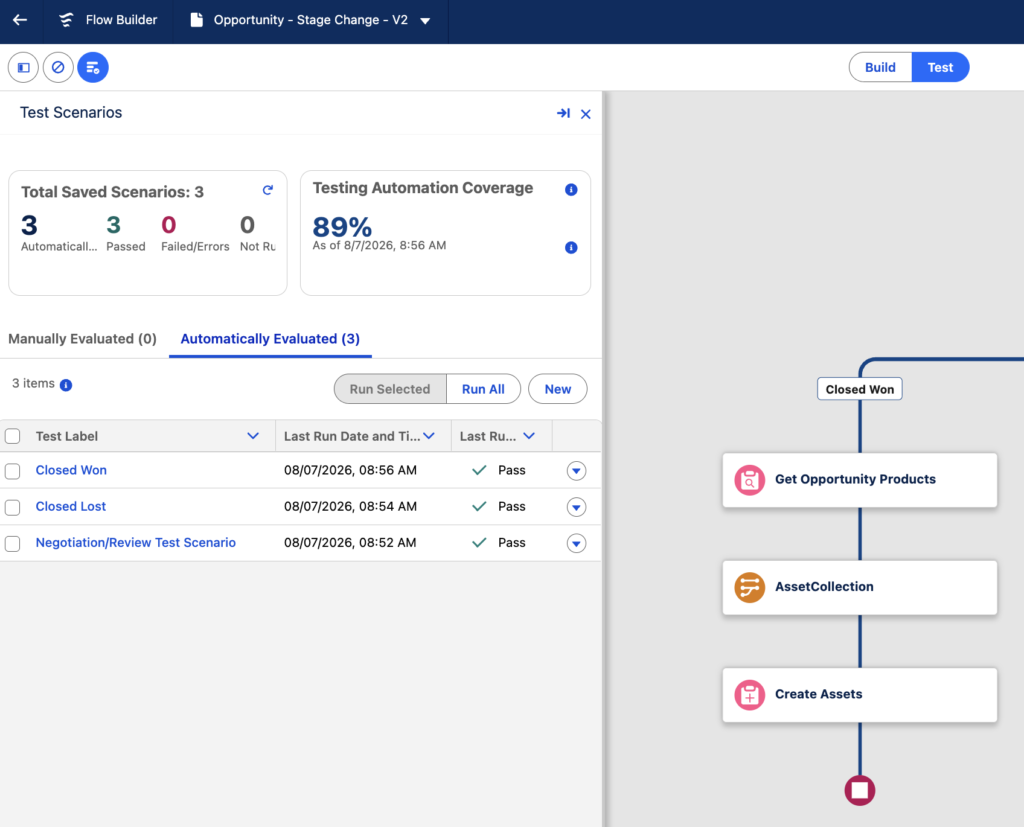Click the pass checkmark in the Negotiation/Review row
This screenshot has height=827, width=1024.
pos(479,543)
